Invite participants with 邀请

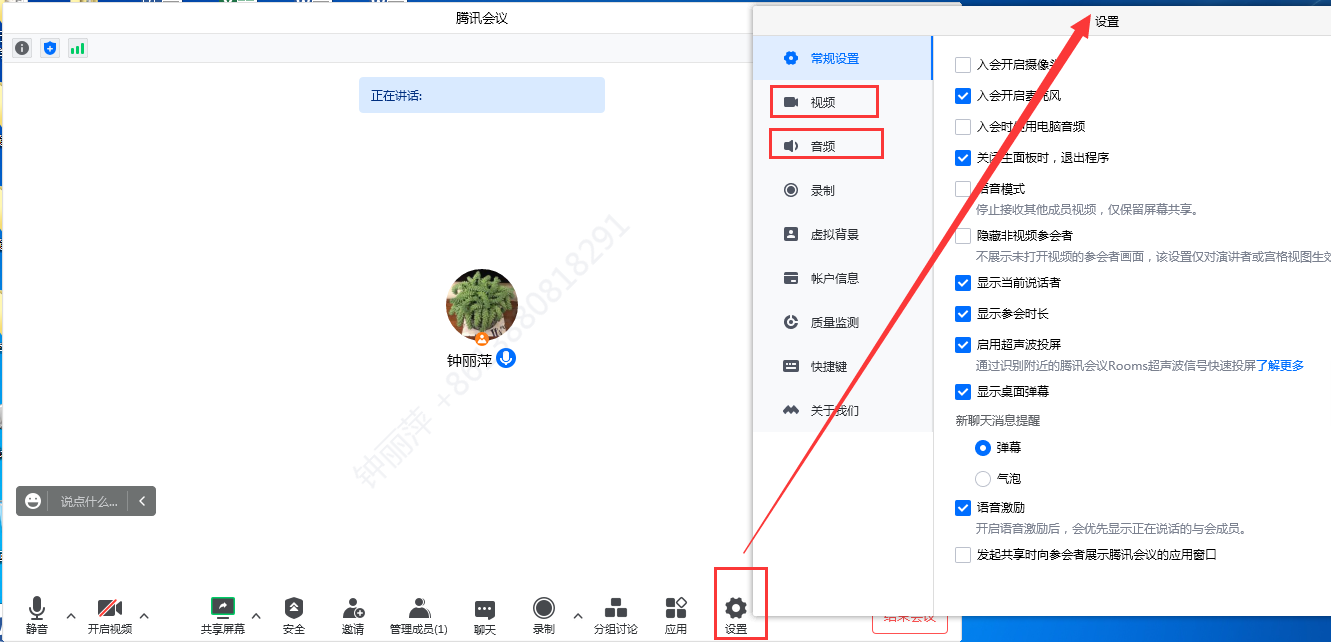(353, 616)
